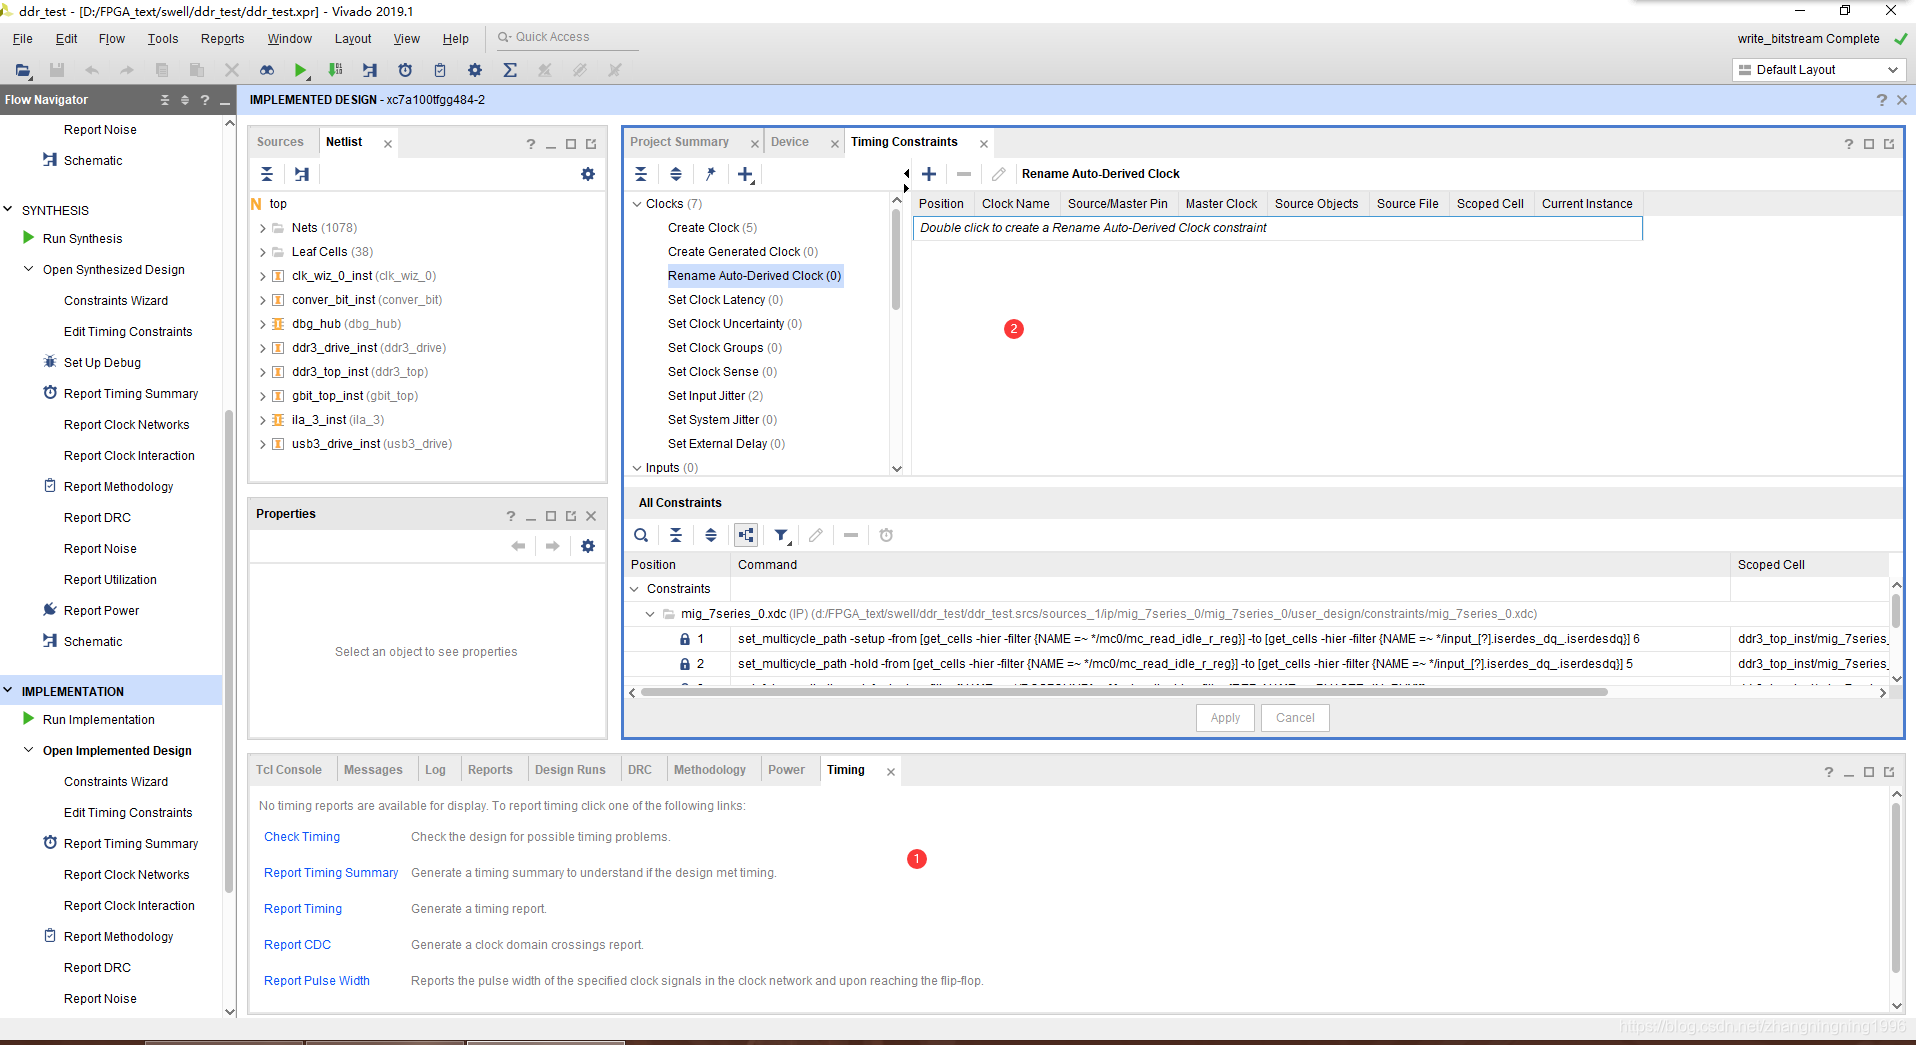Click the Report CDC link
This screenshot has height=1045, width=1916.
297,945
